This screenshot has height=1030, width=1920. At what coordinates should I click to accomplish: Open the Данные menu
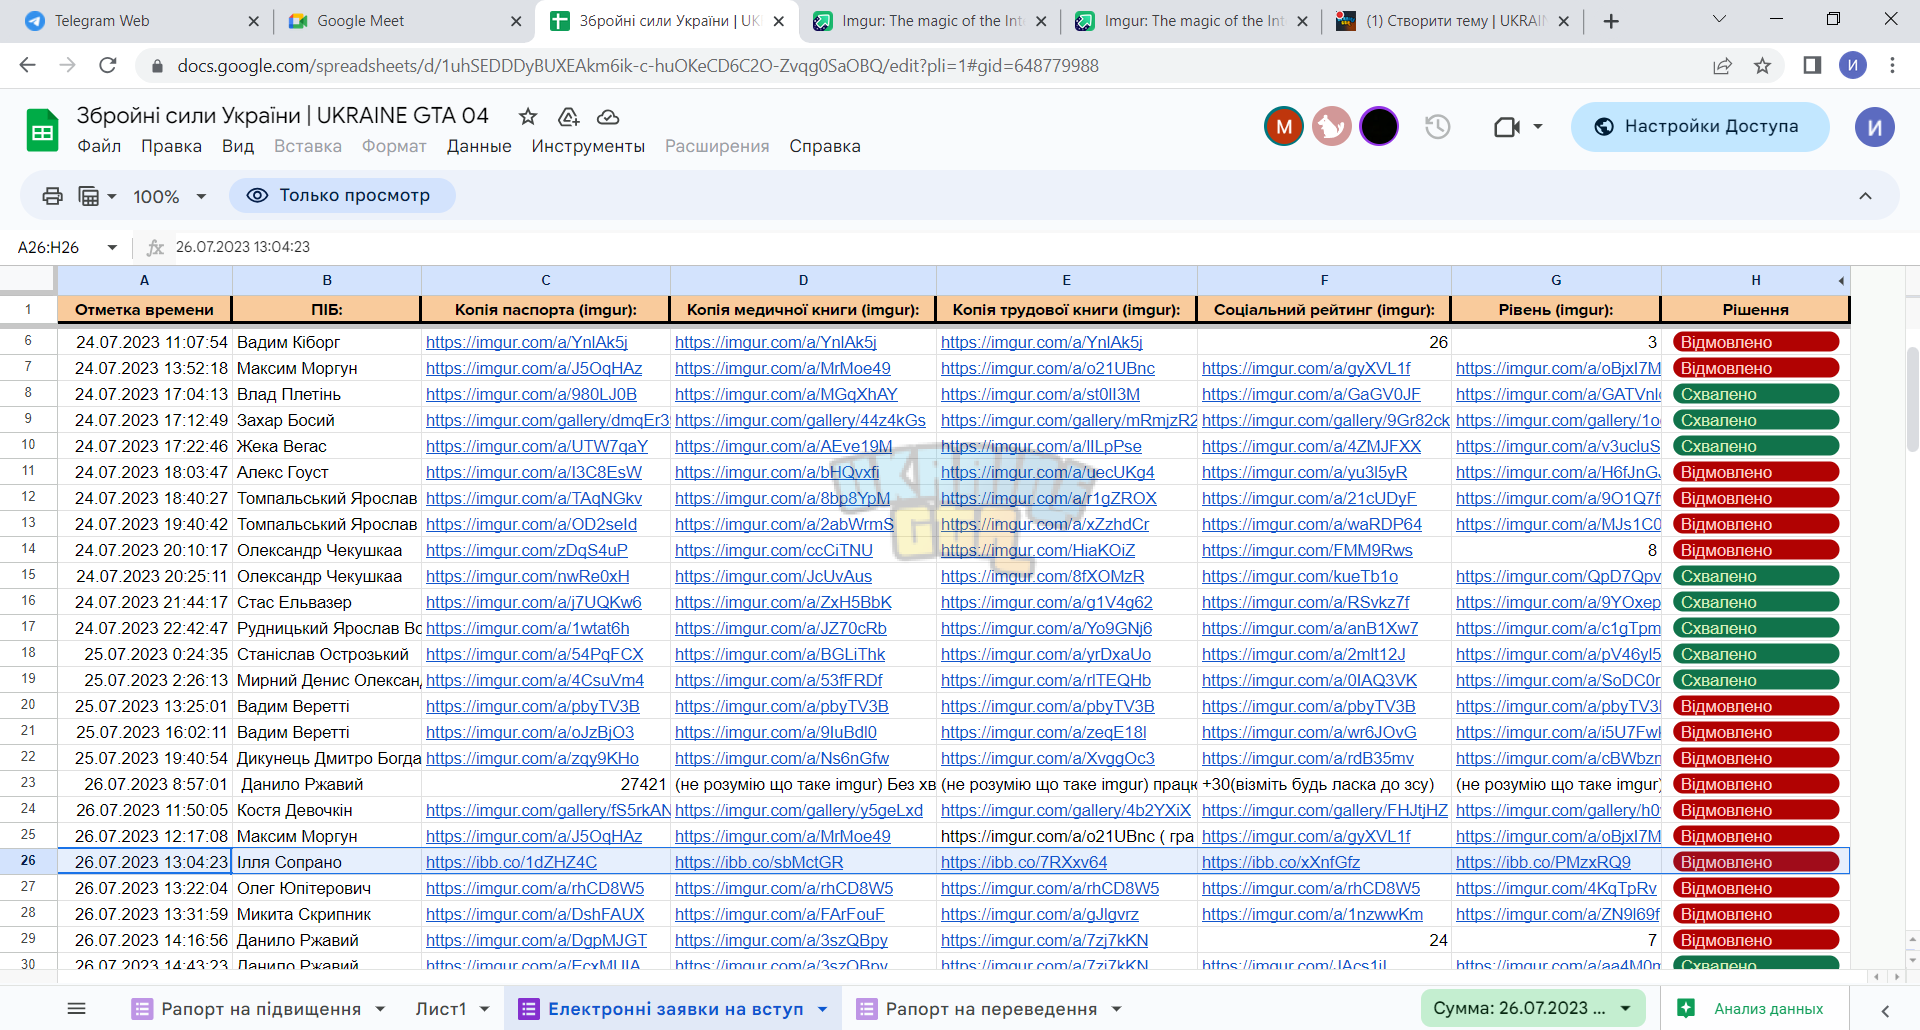click(479, 146)
